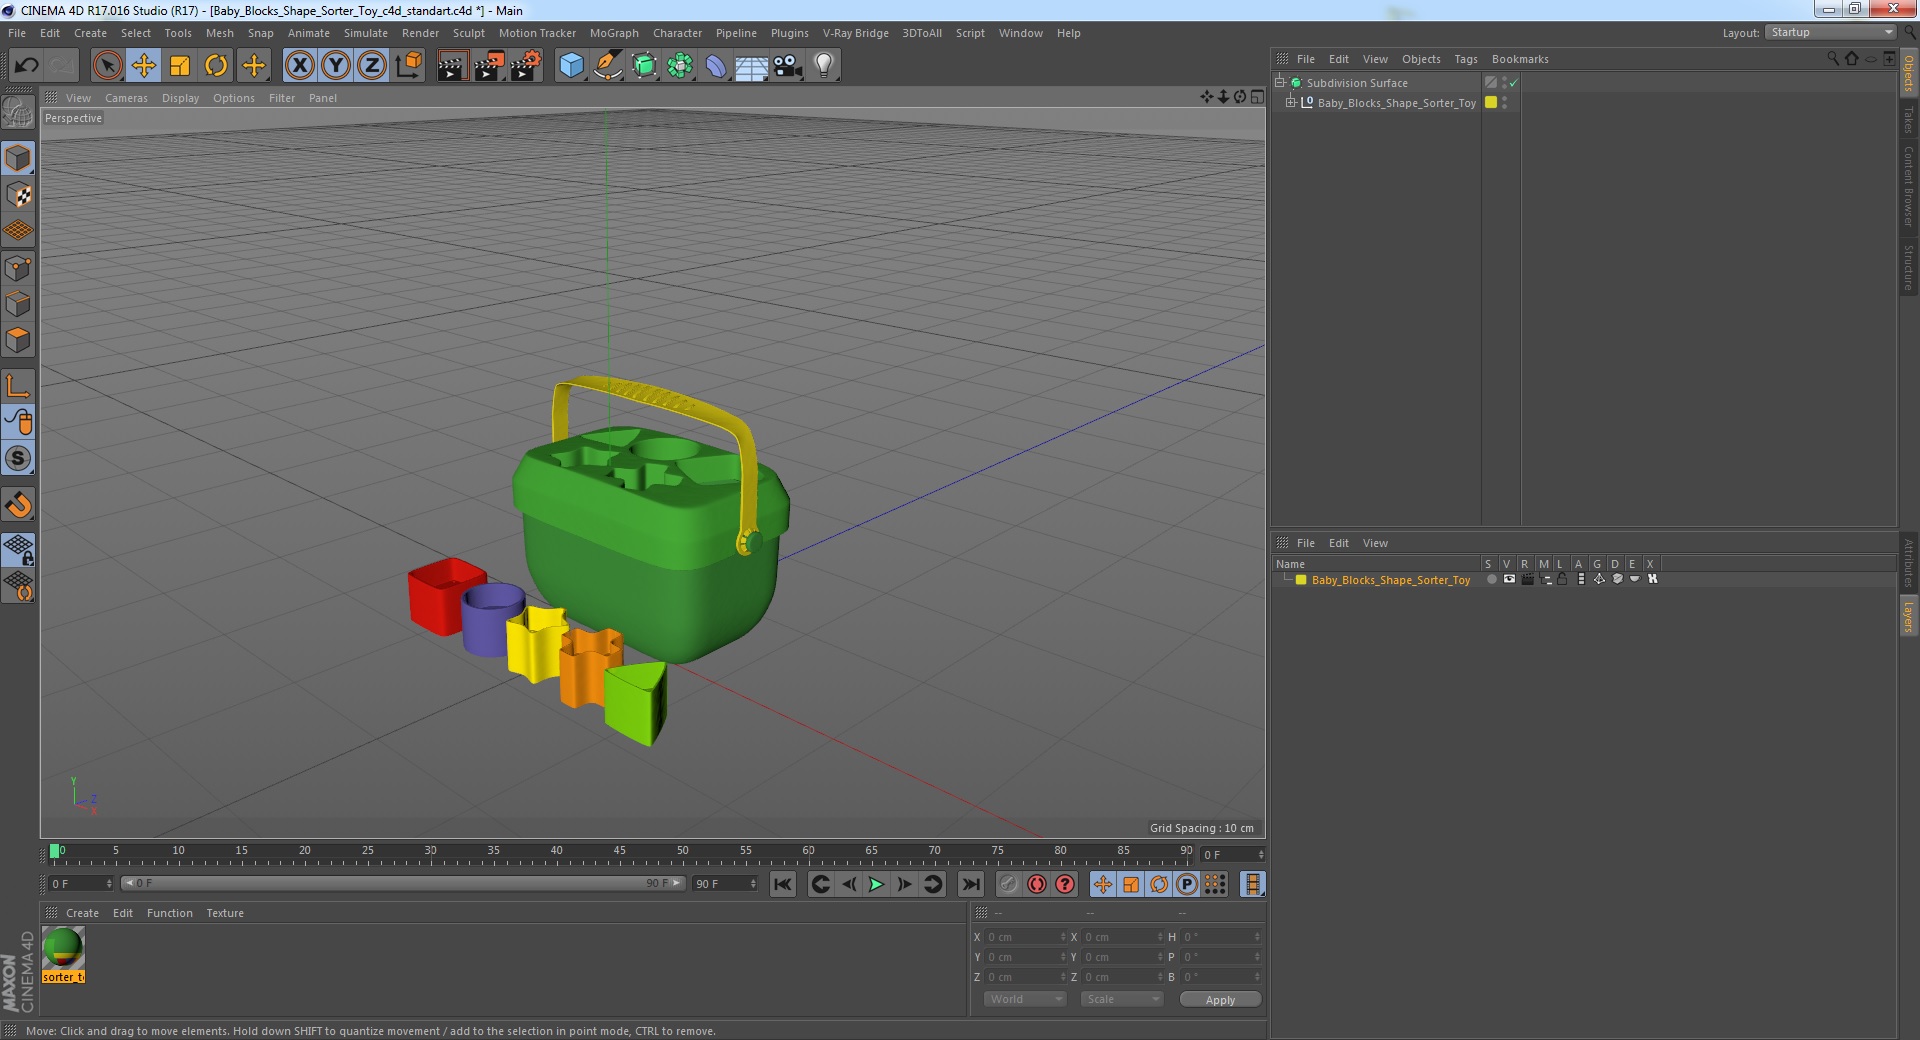
Task: Switch to Texture mode icon
Action: tap(18, 195)
